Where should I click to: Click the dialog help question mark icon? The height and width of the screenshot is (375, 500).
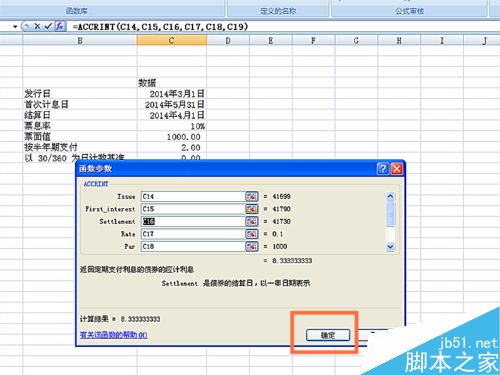(383, 169)
